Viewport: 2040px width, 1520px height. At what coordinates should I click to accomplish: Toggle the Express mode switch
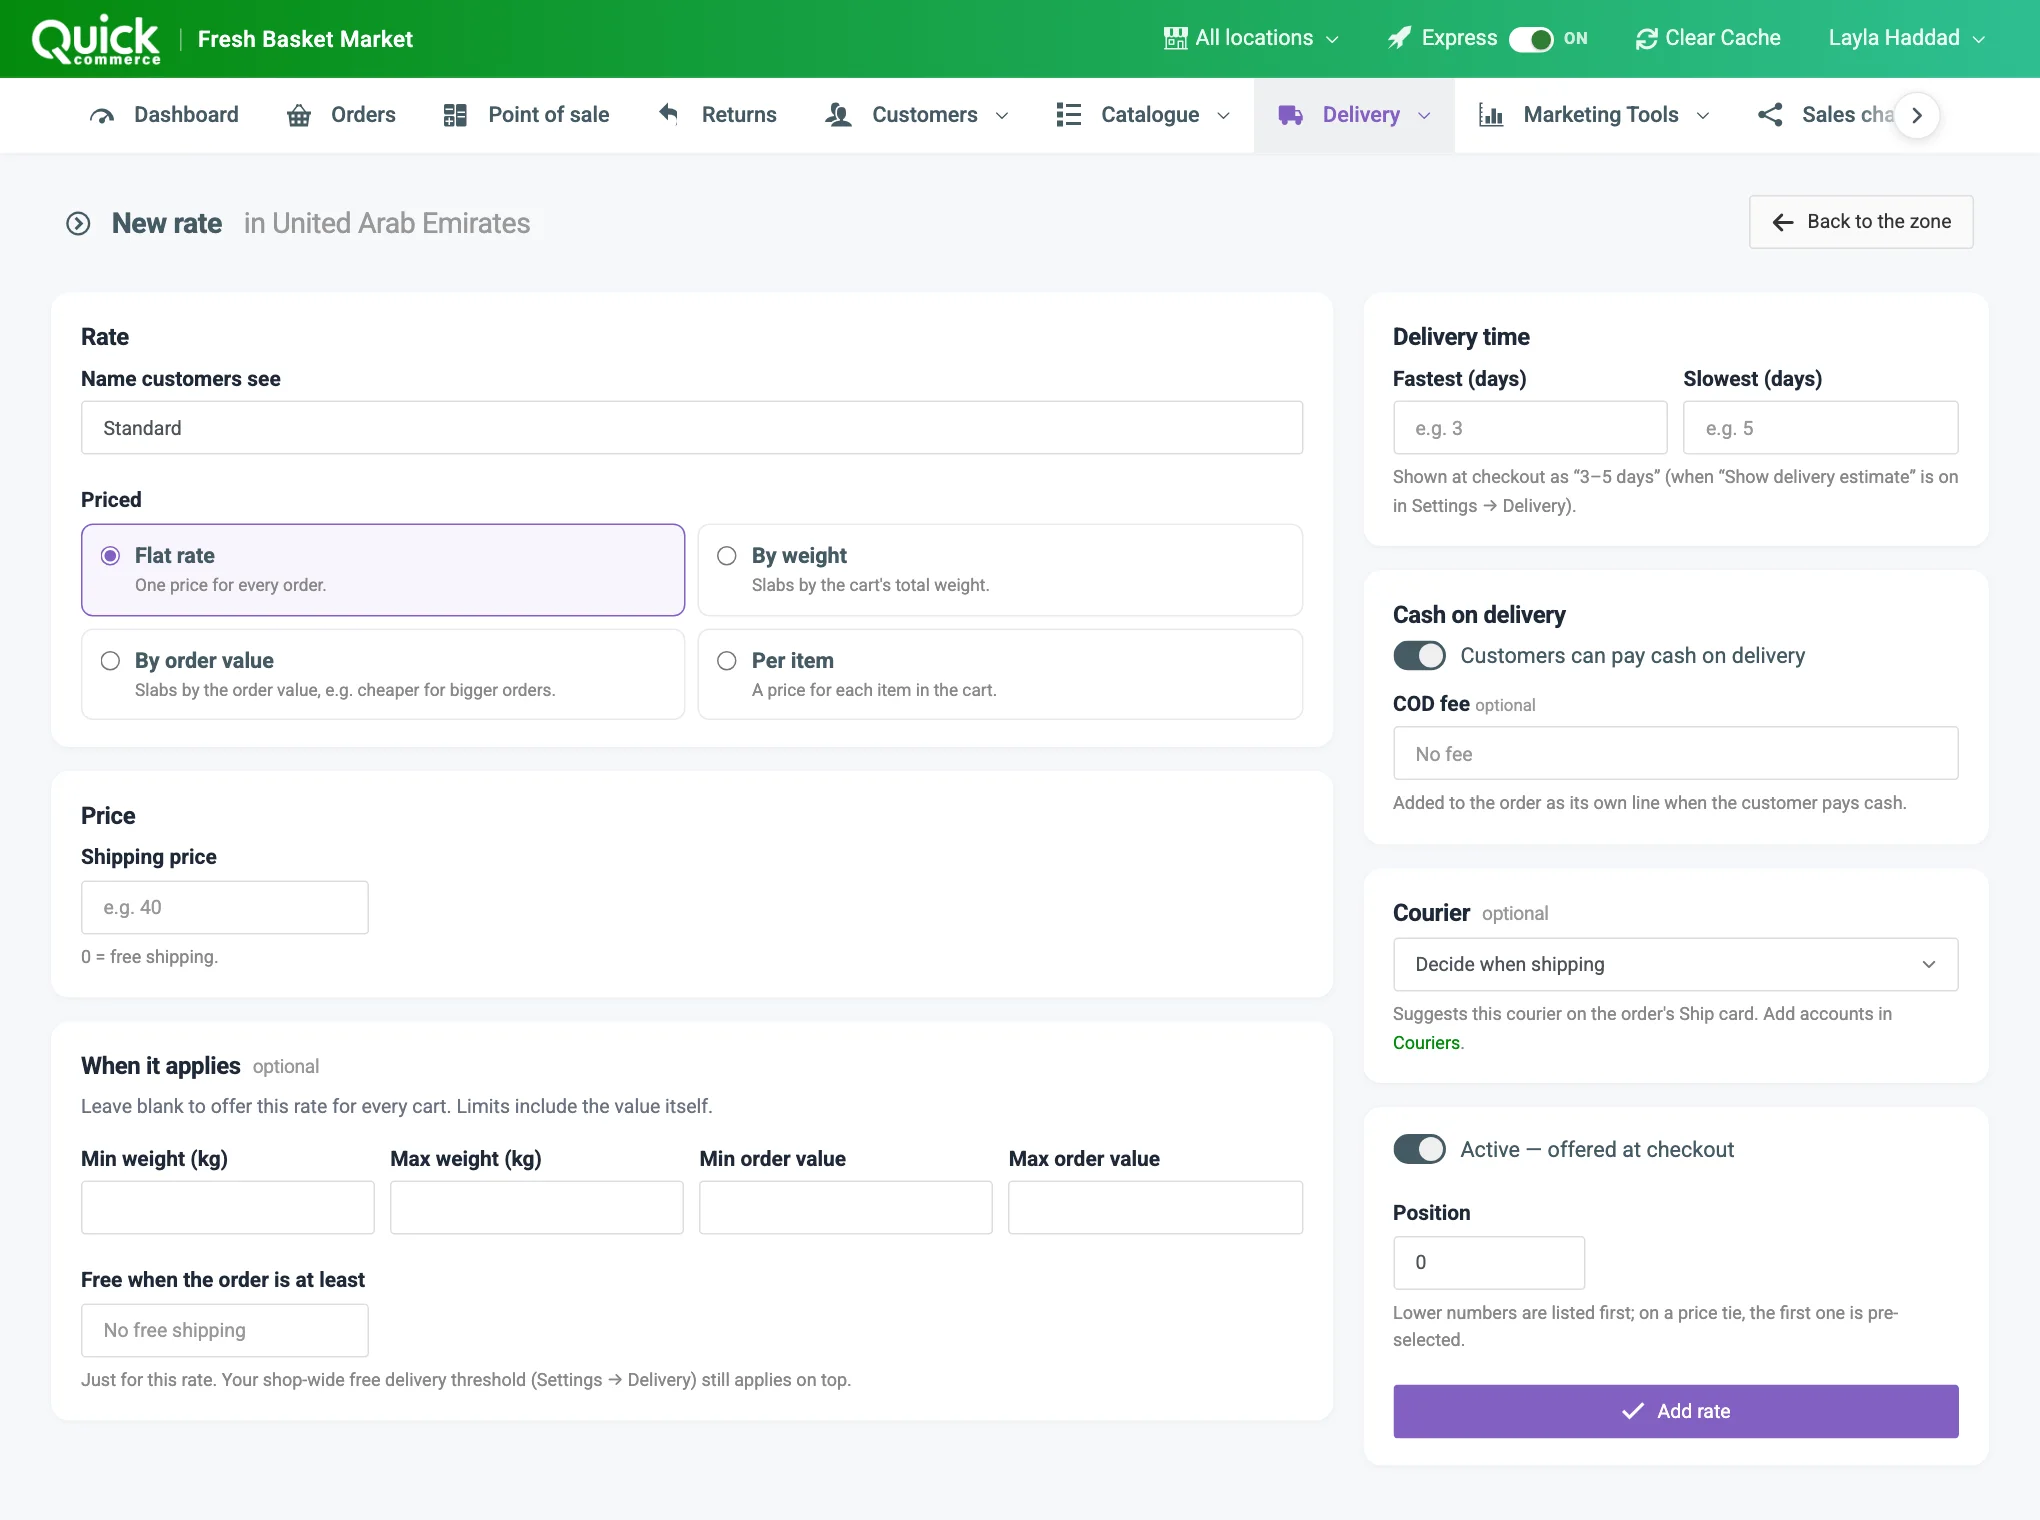click(1531, 39)
